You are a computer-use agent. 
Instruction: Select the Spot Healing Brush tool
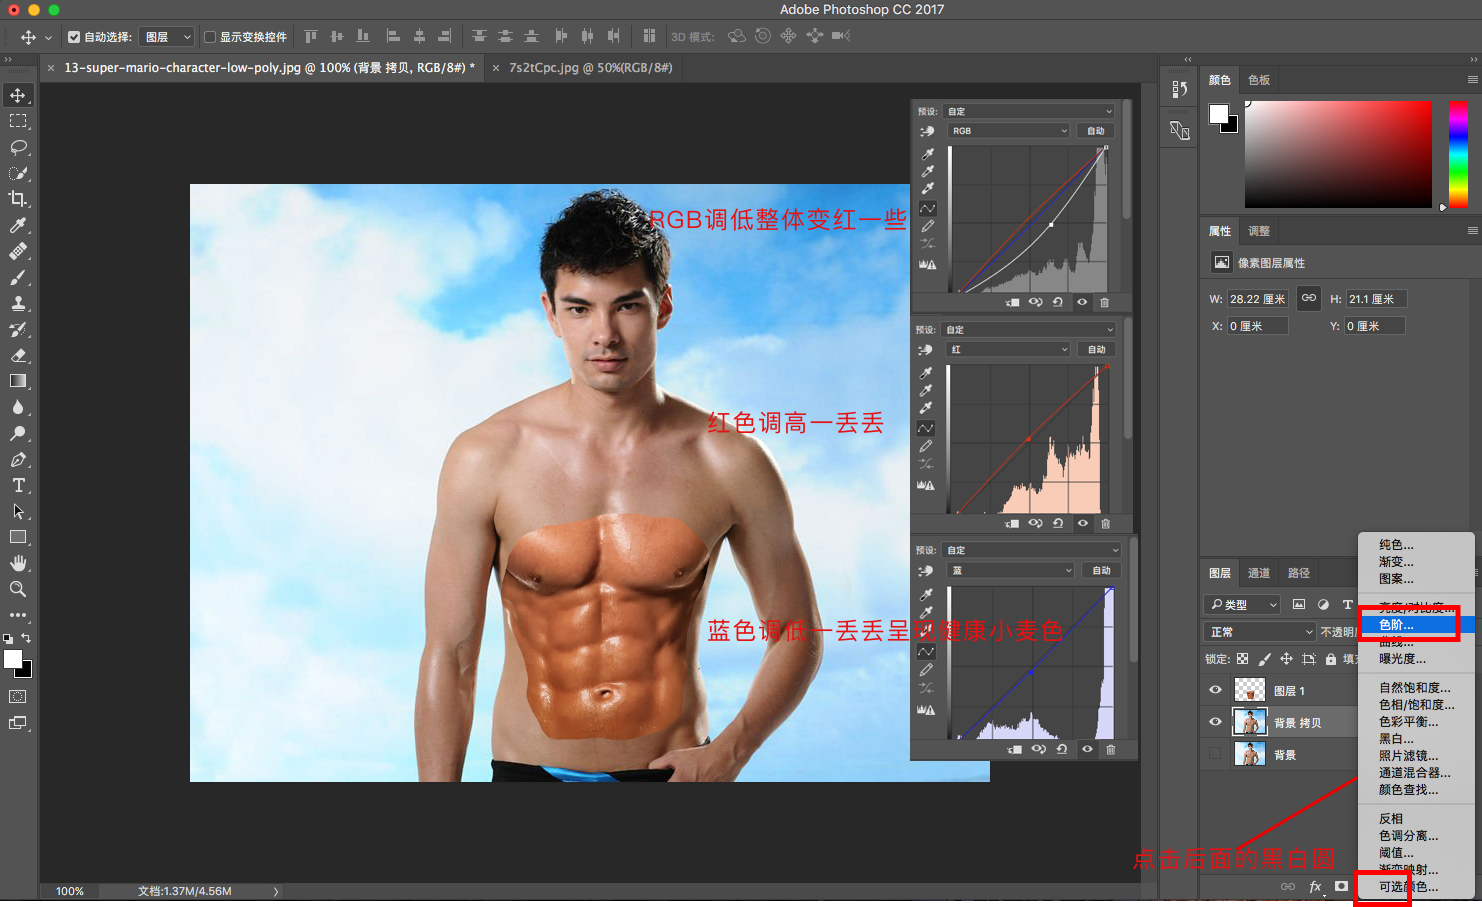tap(18, 251)
